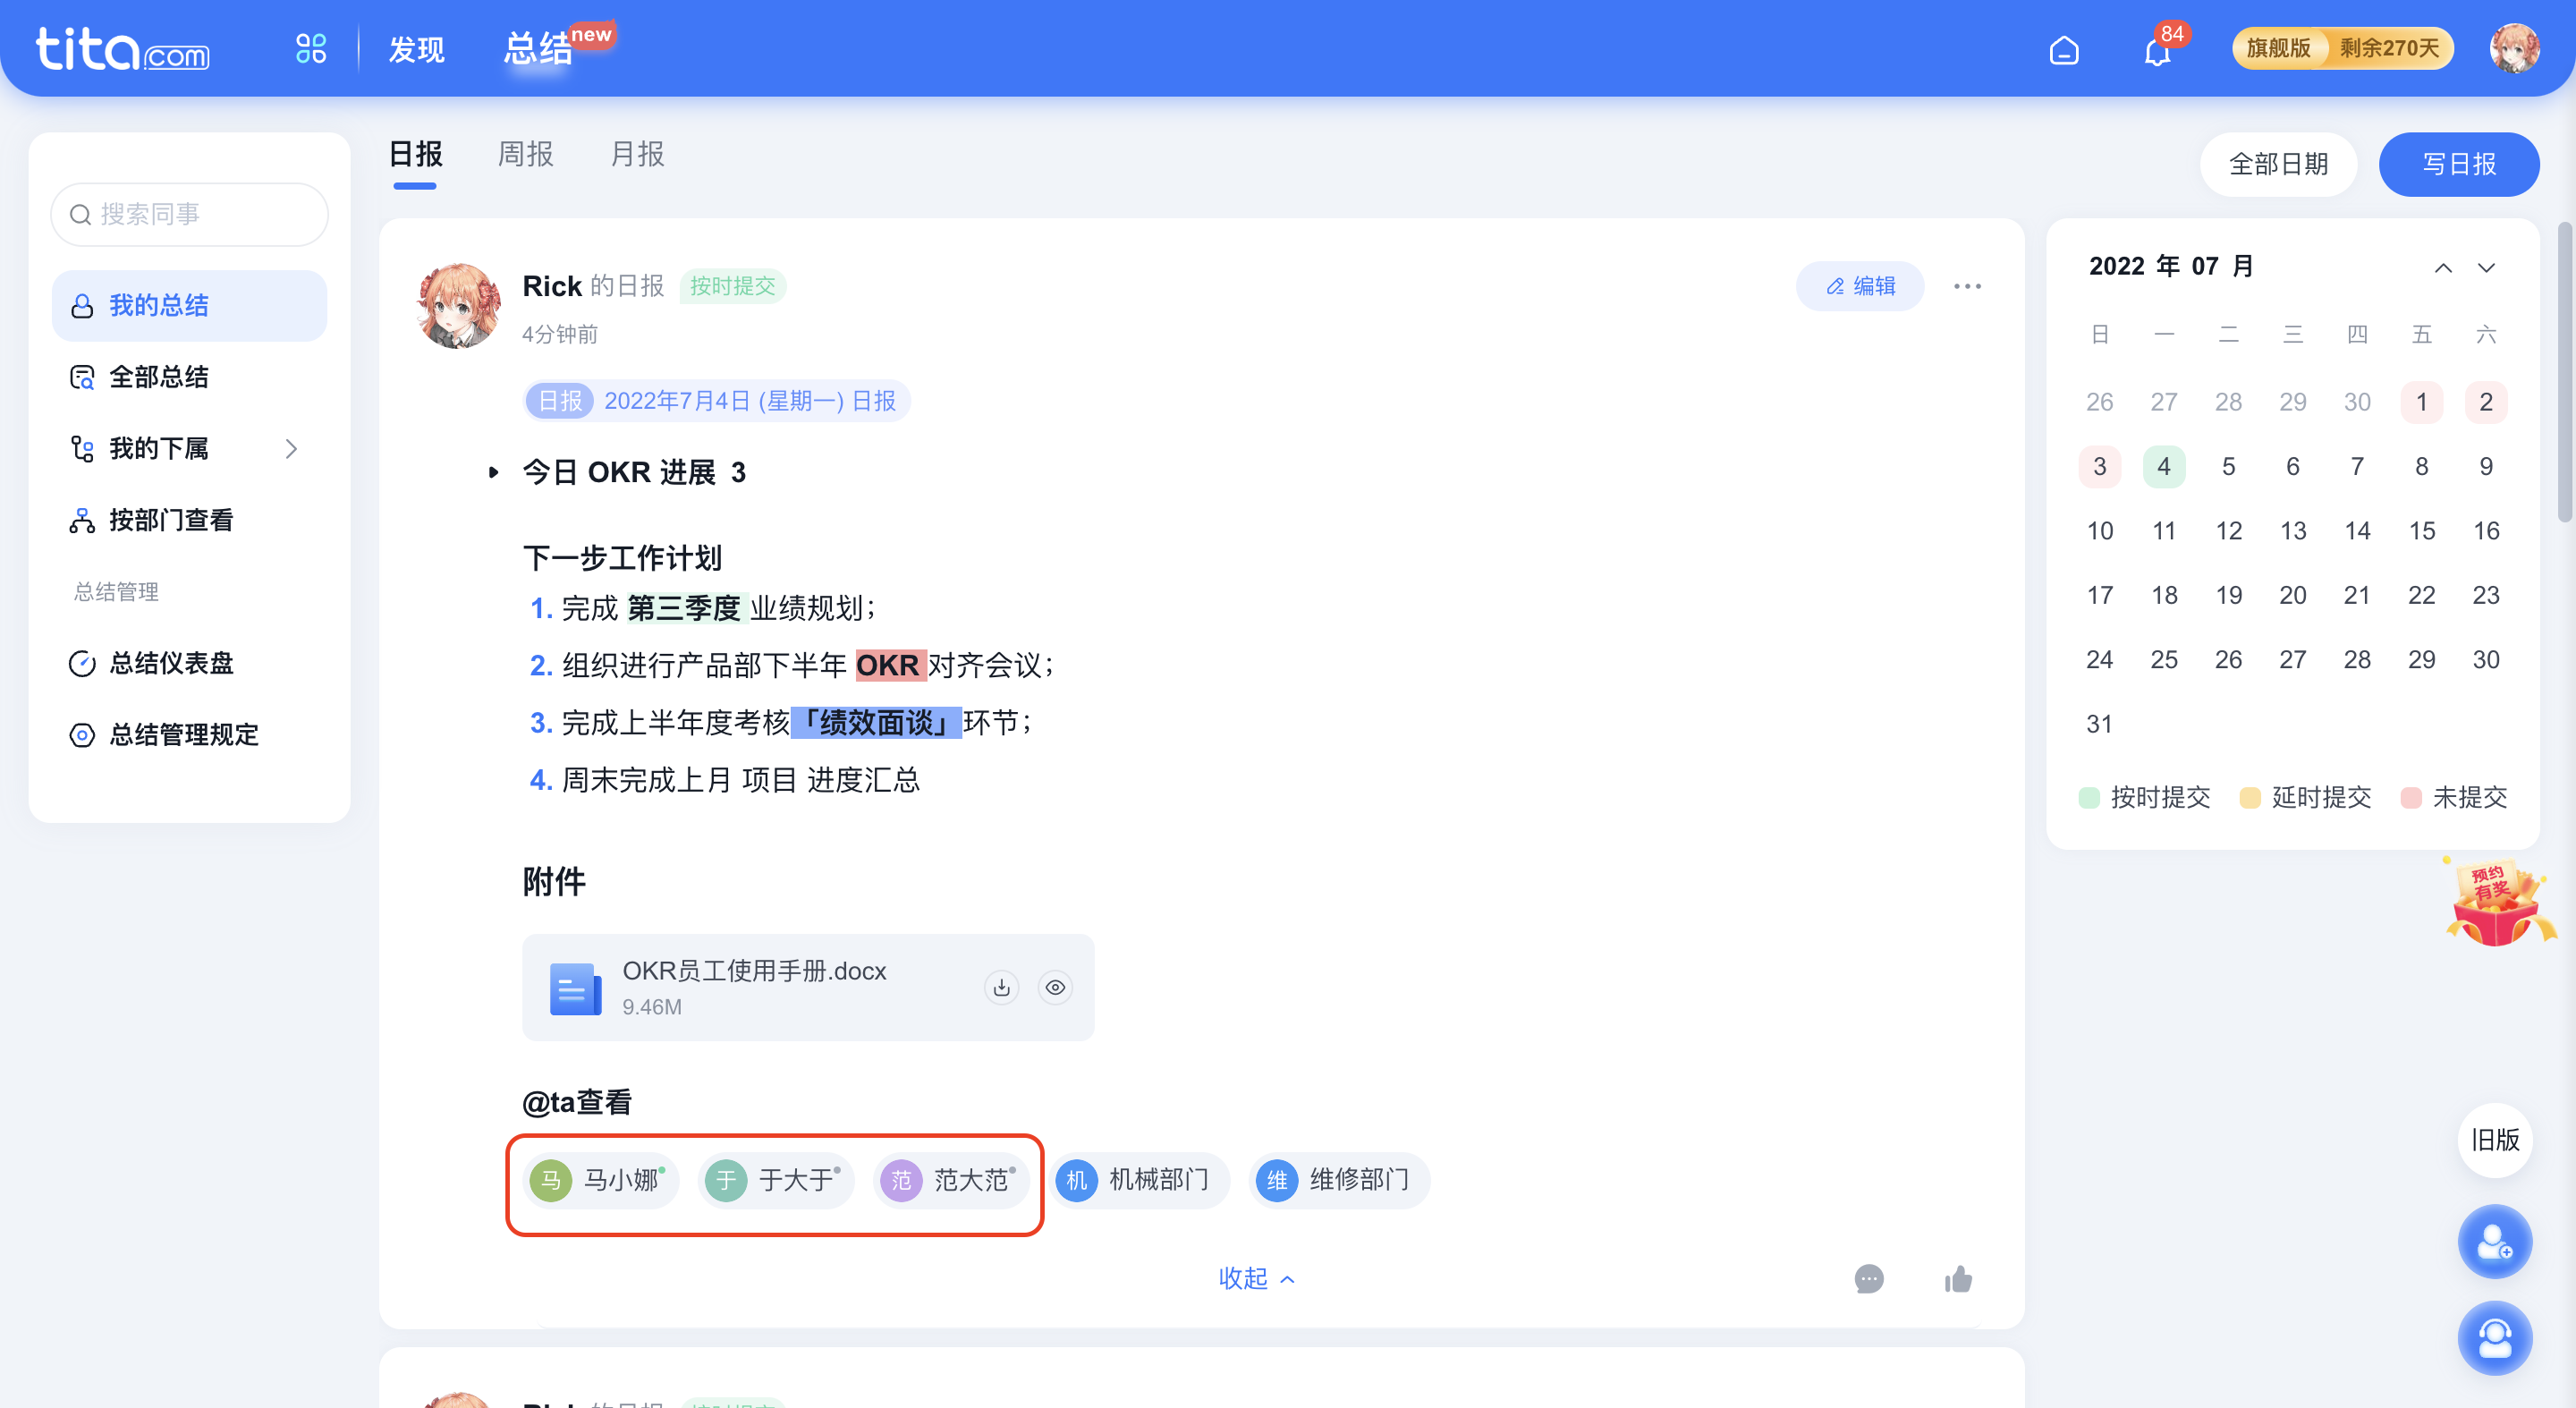Click the 写日报 button
This screenshot has width=2576, height=1408.
[2459, 164]
